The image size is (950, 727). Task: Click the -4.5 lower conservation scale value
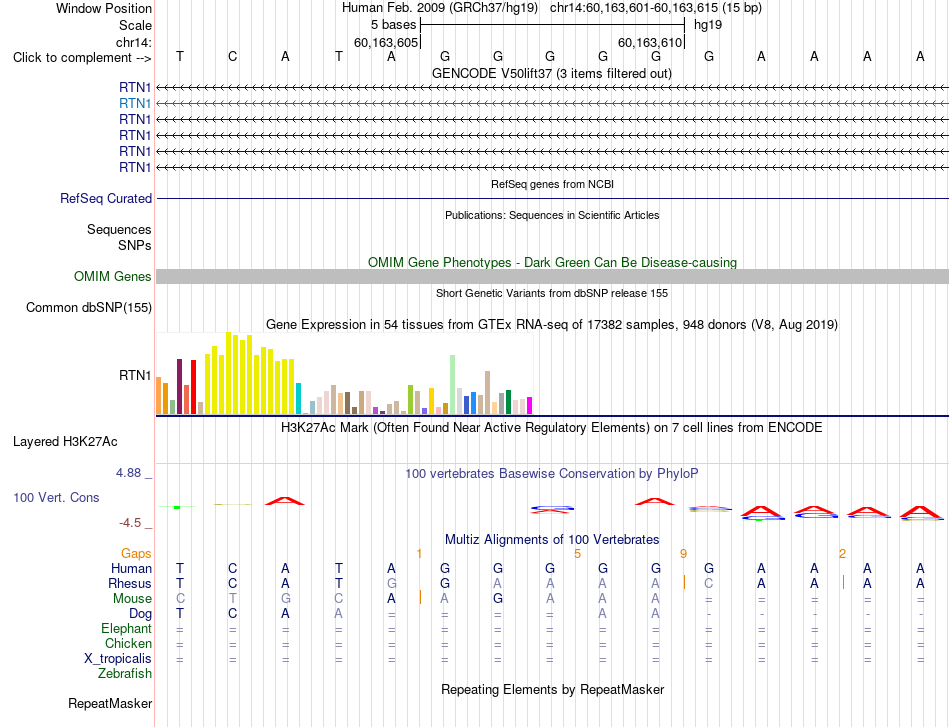(130, 523)
